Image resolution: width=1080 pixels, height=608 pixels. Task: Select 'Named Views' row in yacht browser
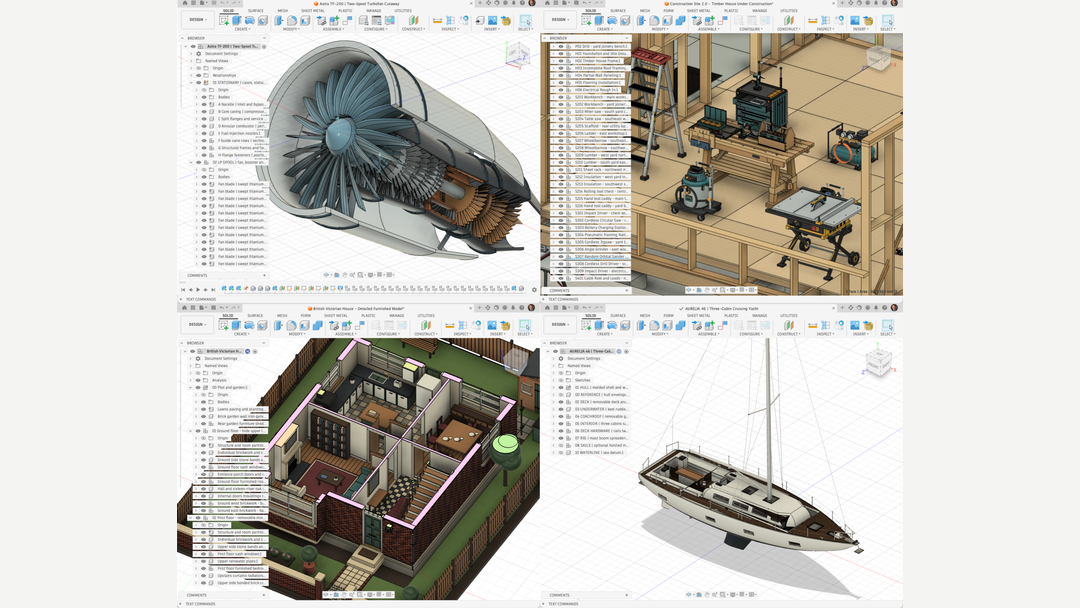[x=579, y=366]
